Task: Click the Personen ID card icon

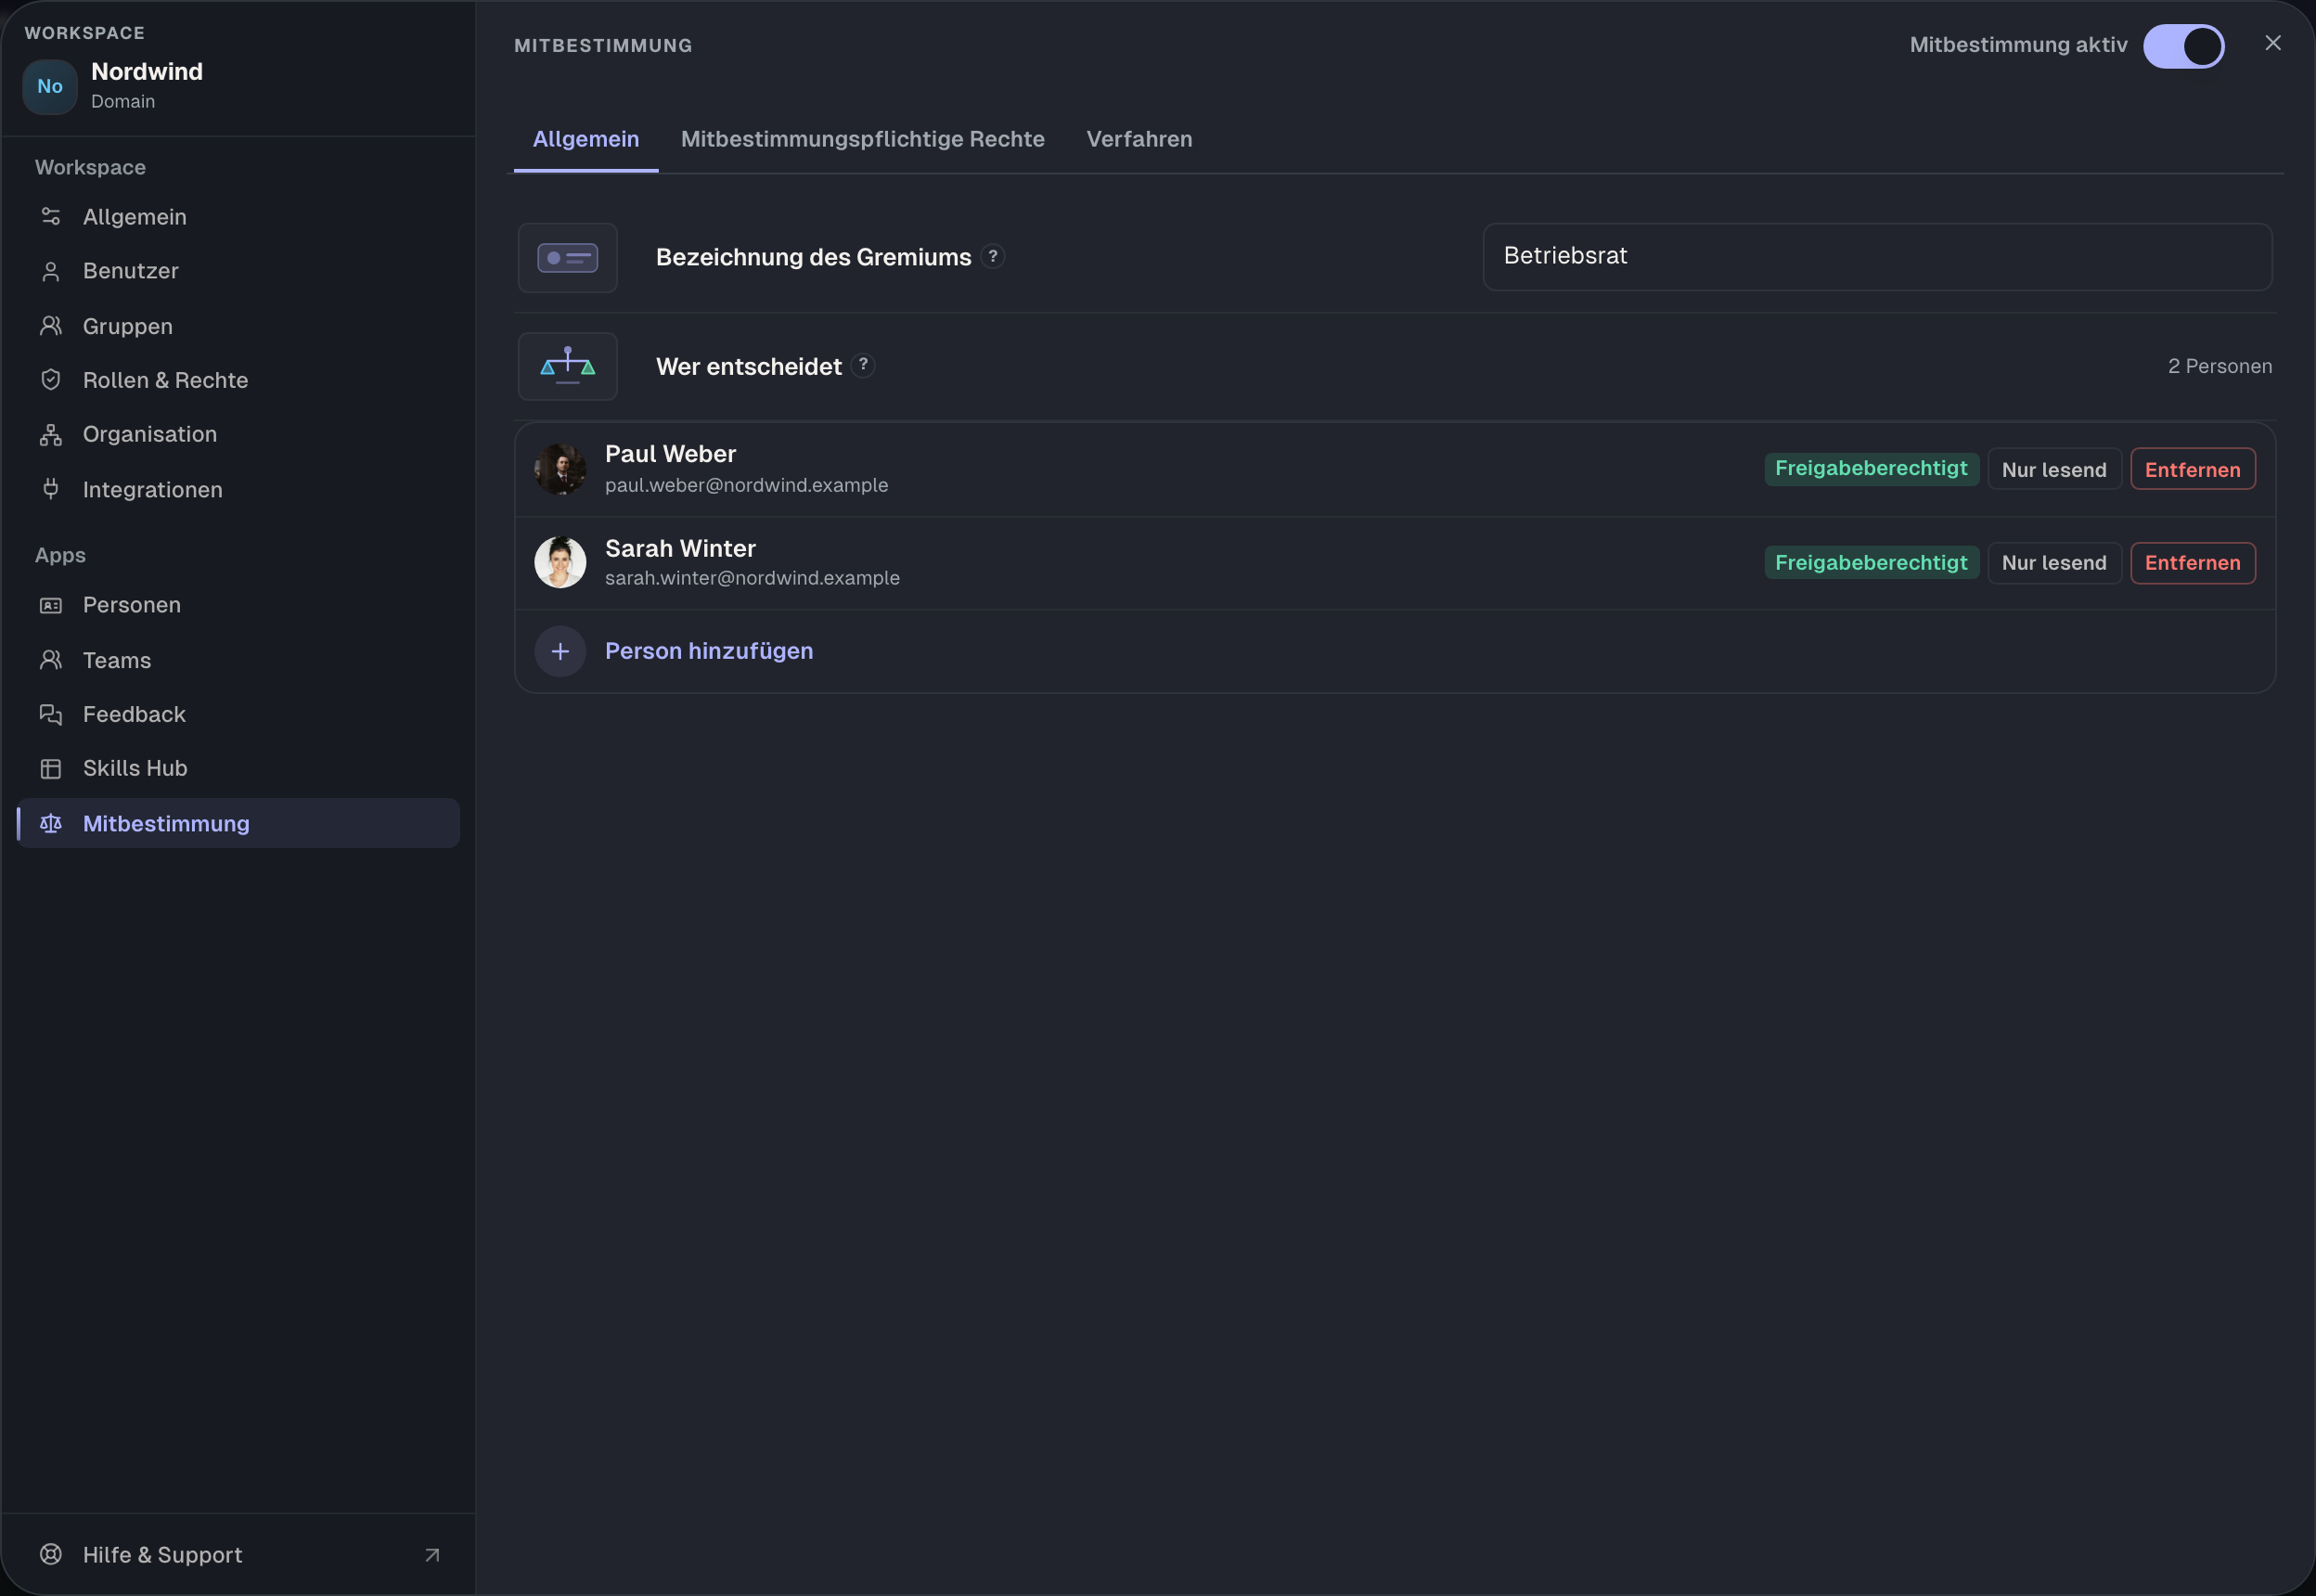Action: [x=51, y=605]
